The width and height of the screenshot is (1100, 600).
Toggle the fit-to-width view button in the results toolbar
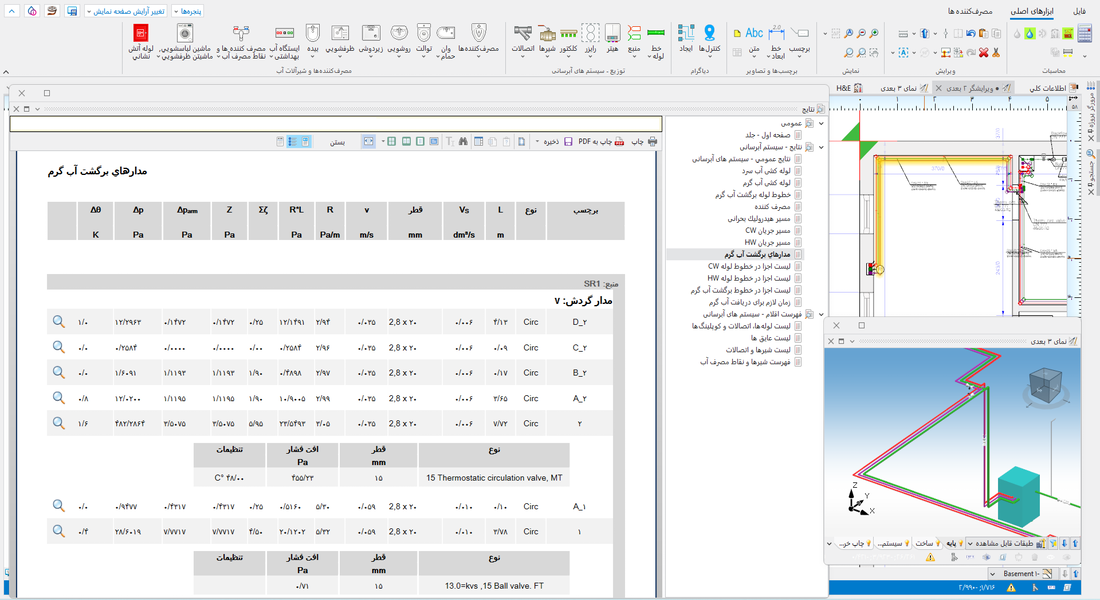(x=368, y=141)
